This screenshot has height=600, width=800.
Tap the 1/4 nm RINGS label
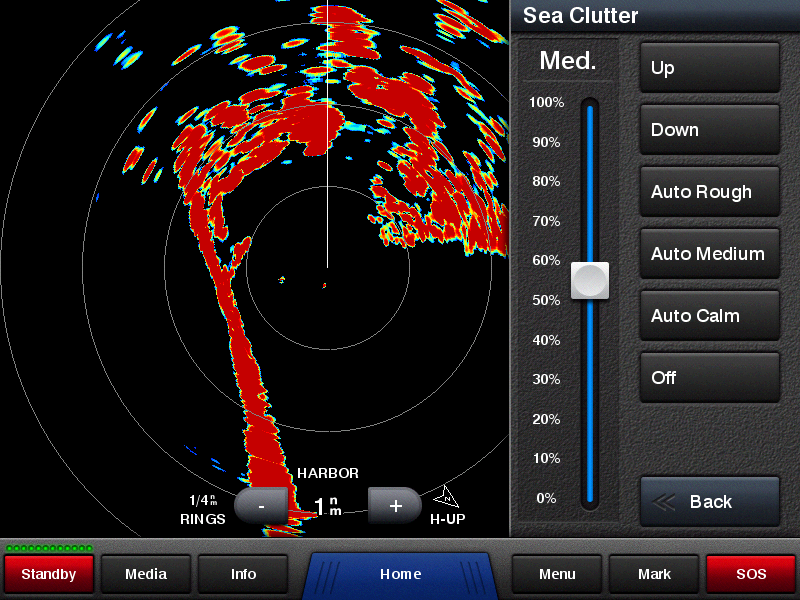(203, 509)
